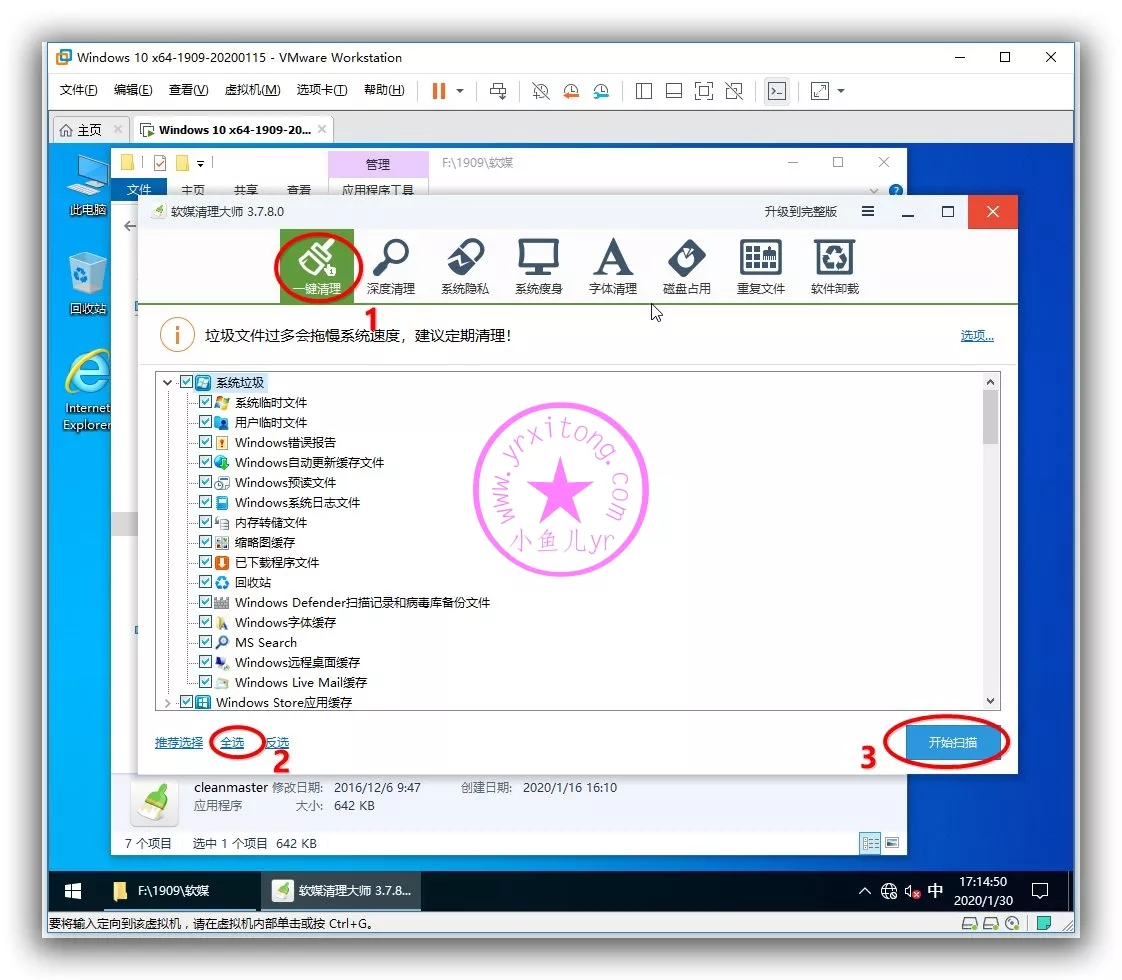Open the VMware pause button dropdown arrow
The width and height of the screenshot is (1122, 980).
[x=460, y=91]
